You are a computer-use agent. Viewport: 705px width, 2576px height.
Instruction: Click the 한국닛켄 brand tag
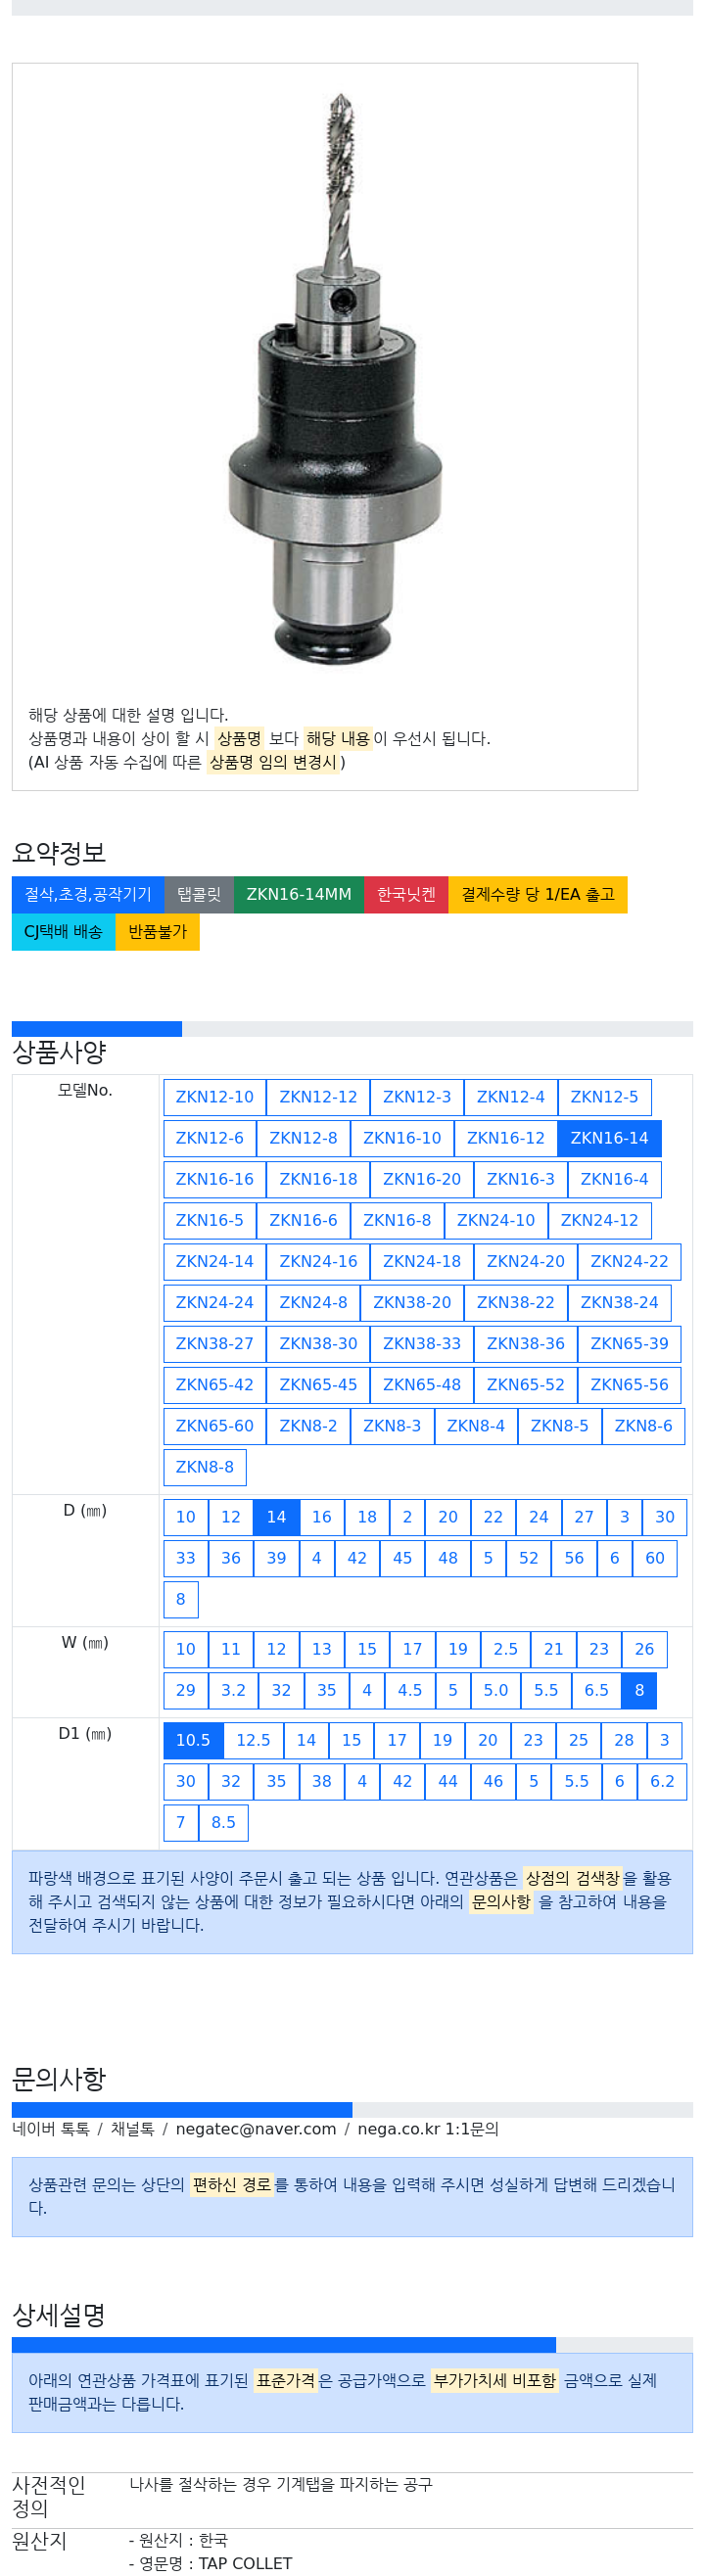406,894
